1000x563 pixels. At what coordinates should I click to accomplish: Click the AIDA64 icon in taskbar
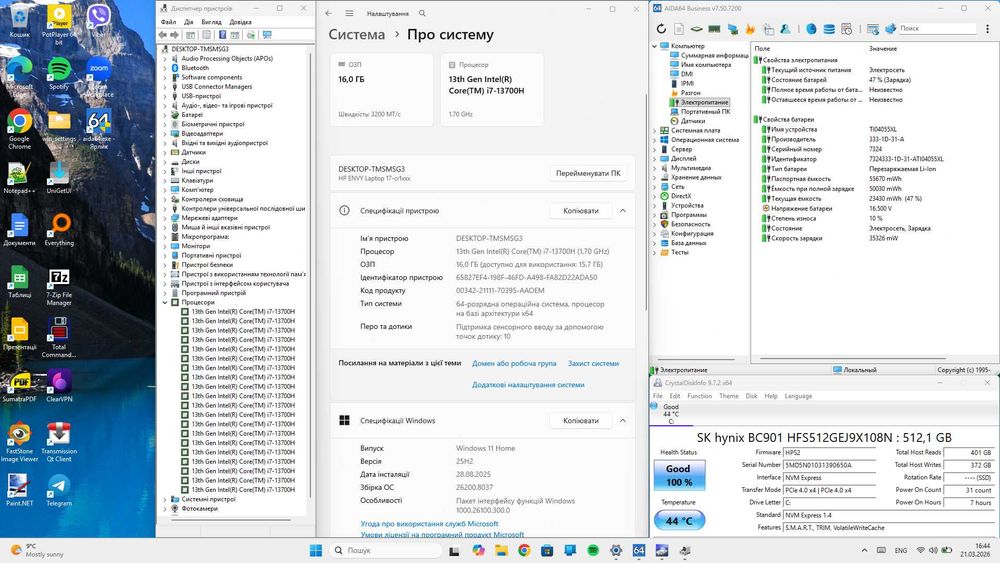[638, 550]
